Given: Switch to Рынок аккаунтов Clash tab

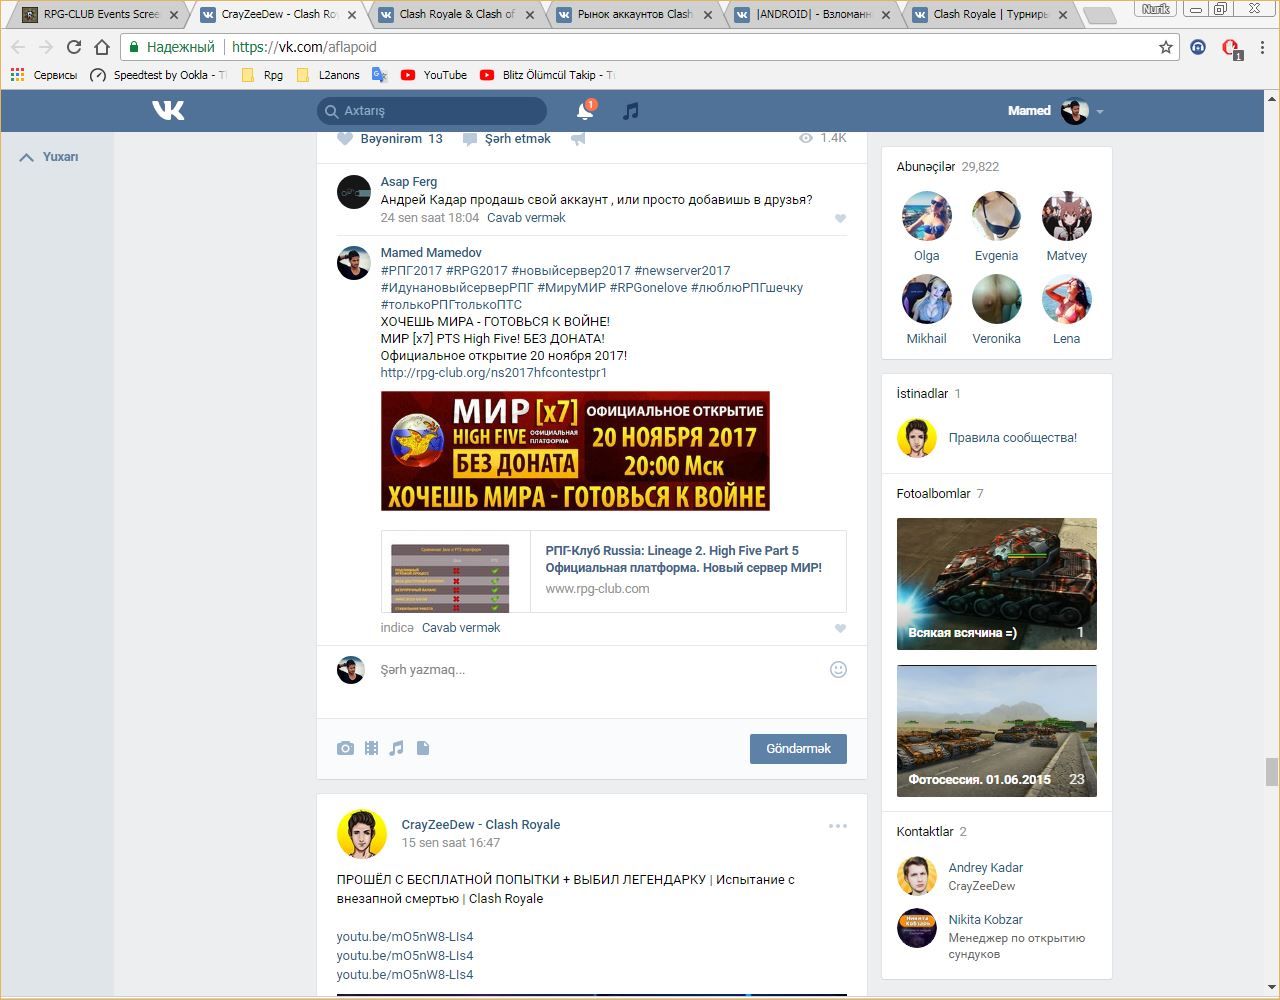Looking at the screenshot, I should pos(634,15).
